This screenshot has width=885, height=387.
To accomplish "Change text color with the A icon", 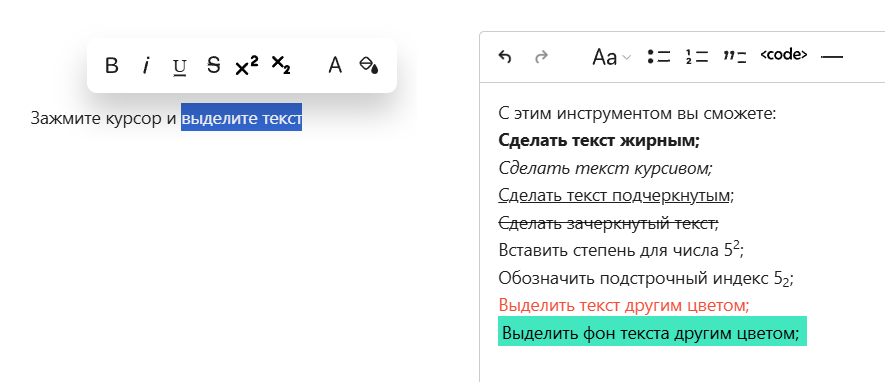I will [x=335, y=65].
